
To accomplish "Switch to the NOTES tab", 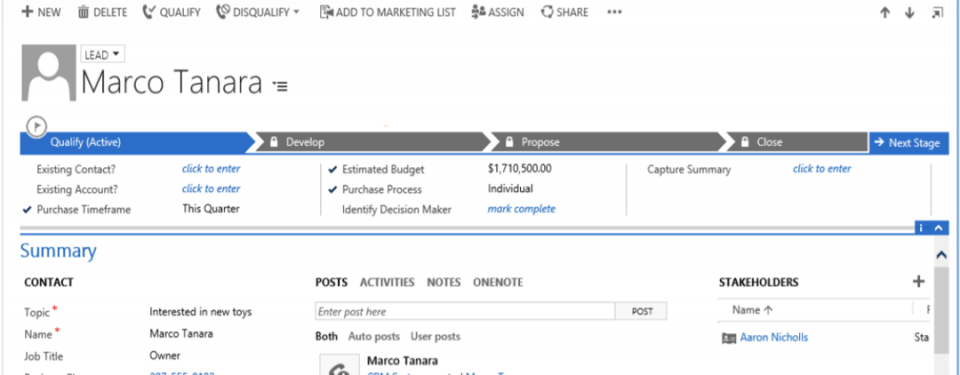I will (444, 282).
